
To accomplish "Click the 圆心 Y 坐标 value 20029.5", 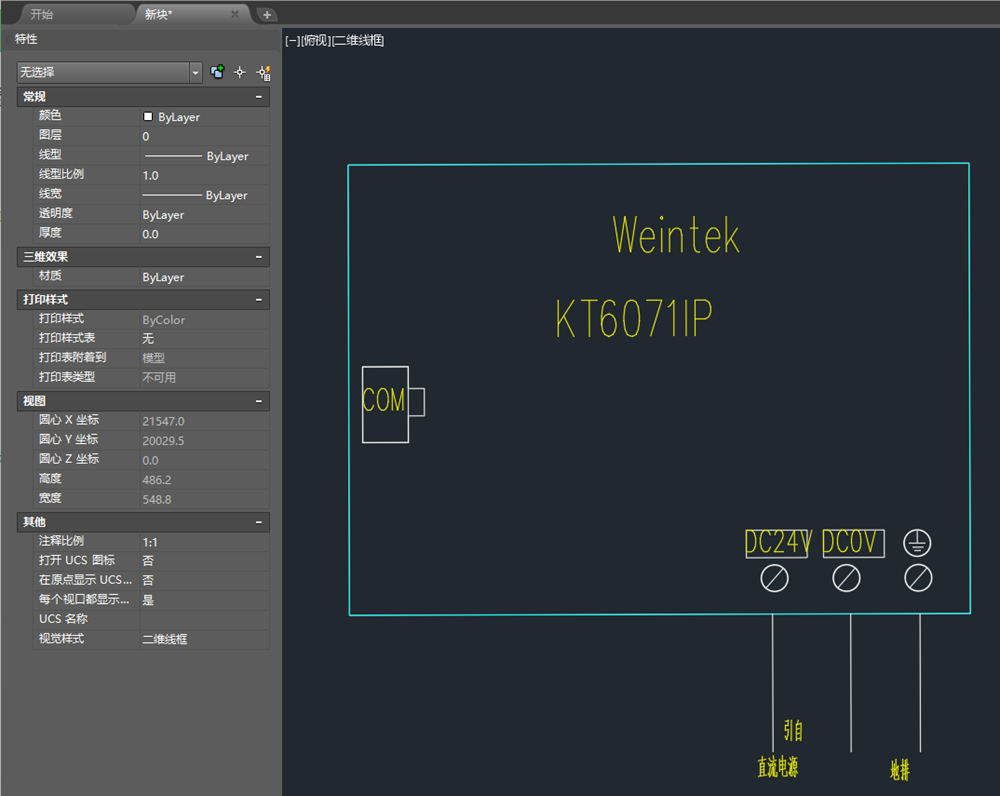I will coord(205,441).
